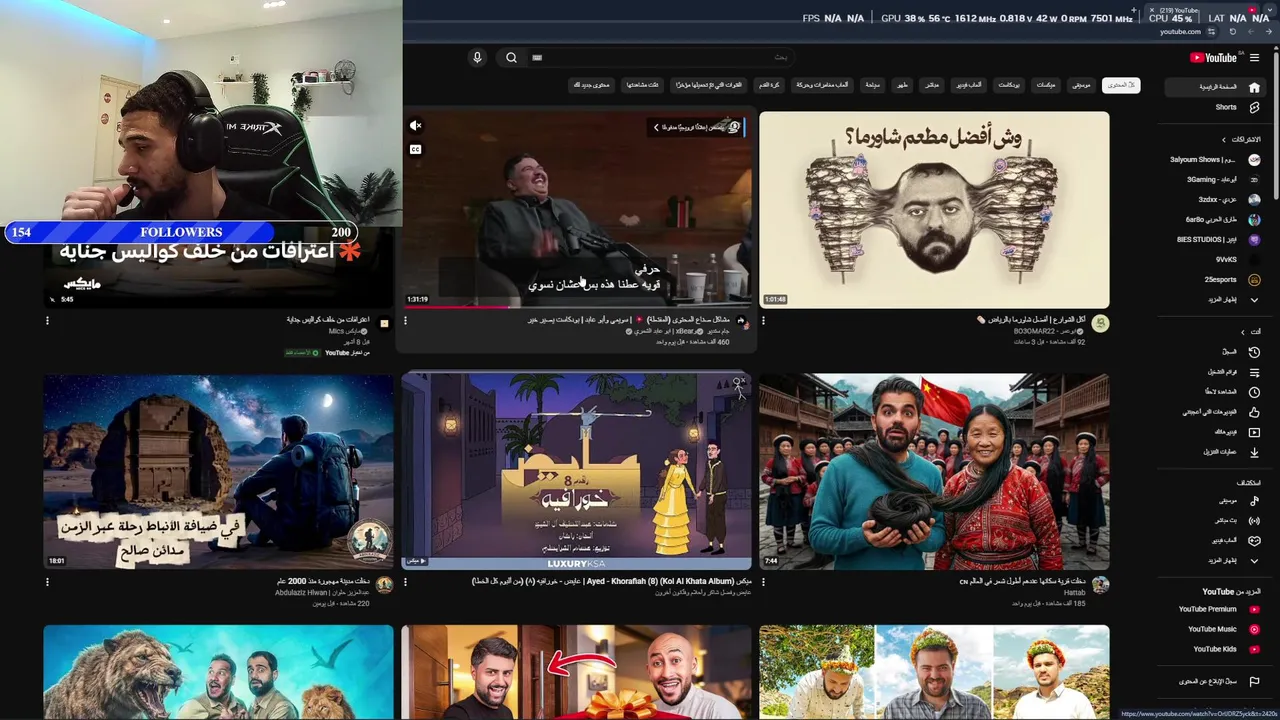Select the Video games filter chip
This screenshot has height=720, width=1280.
969,85
